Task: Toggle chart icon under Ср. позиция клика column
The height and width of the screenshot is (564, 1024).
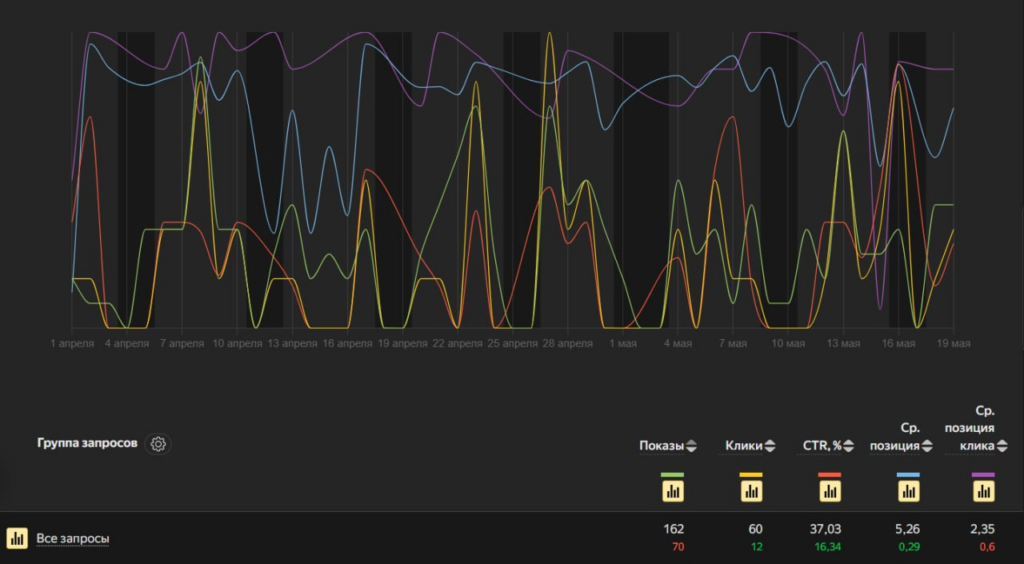Action: [984, 491]
